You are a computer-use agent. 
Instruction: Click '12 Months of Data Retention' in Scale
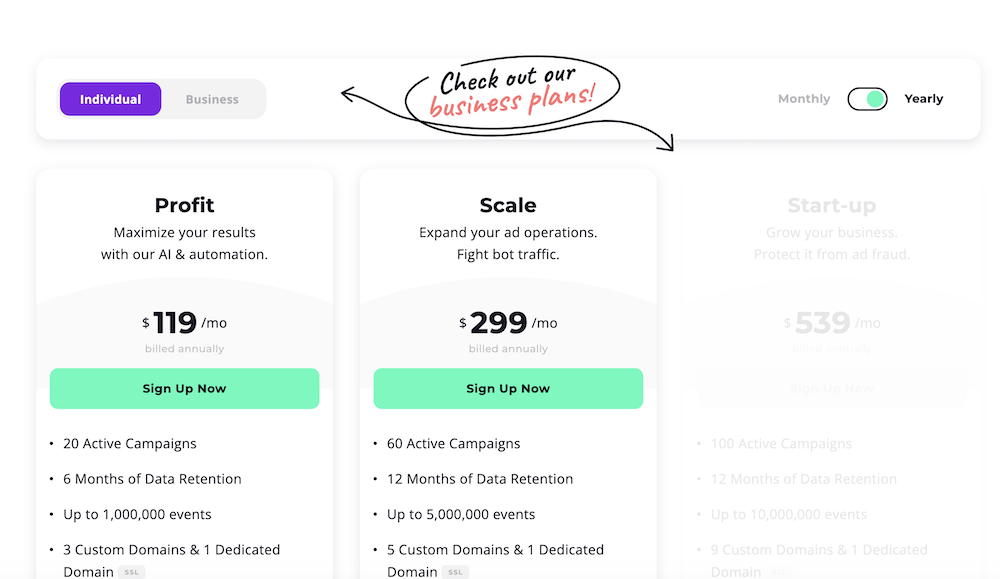coord(480,479)
